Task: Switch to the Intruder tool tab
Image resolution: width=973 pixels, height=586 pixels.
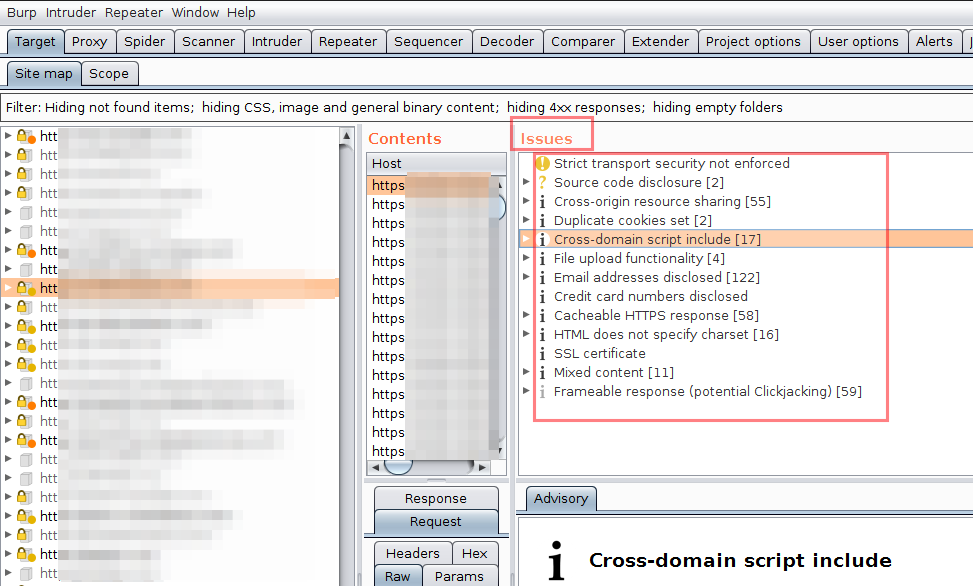Action: pos(277,42)
